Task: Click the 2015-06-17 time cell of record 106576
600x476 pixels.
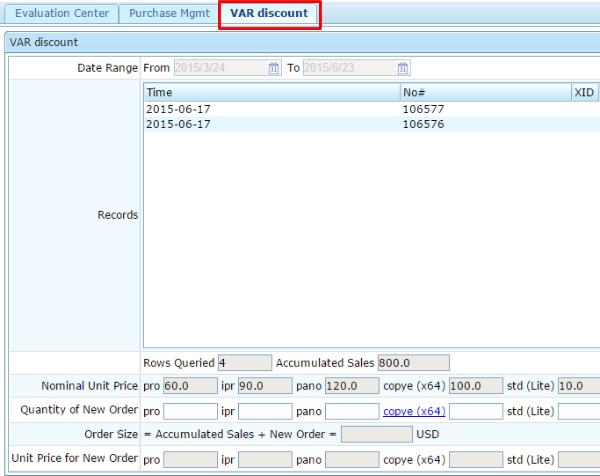Action: (x=178, y=124)
